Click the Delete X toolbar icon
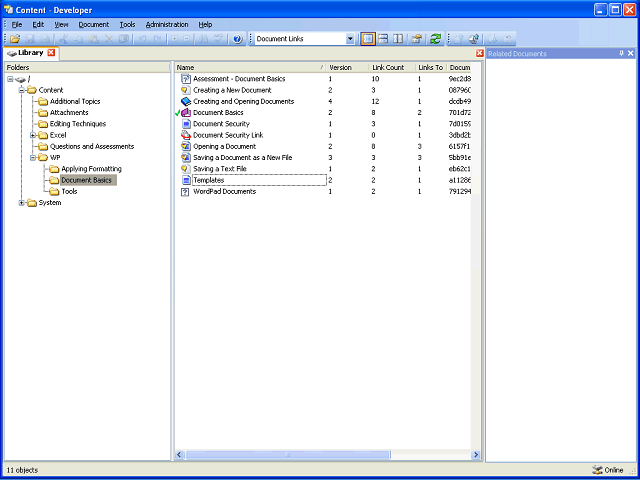 coord(109,39)
